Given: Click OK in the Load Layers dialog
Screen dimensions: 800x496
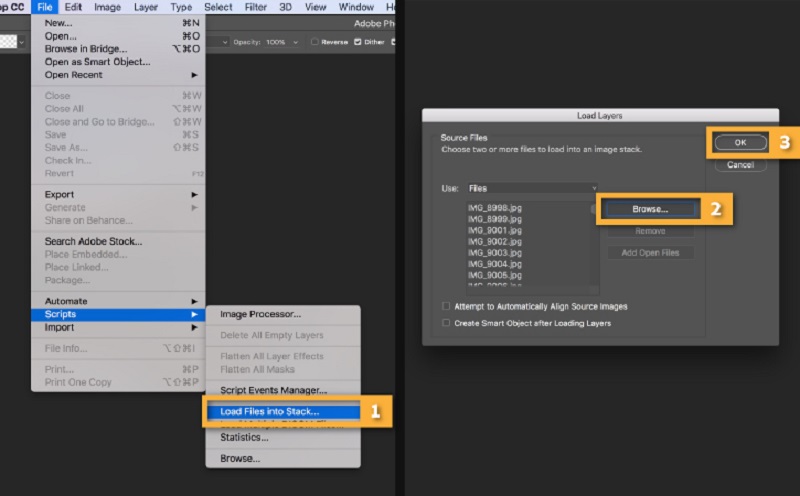Looking at the screenshot, I should tap(740, 143).
